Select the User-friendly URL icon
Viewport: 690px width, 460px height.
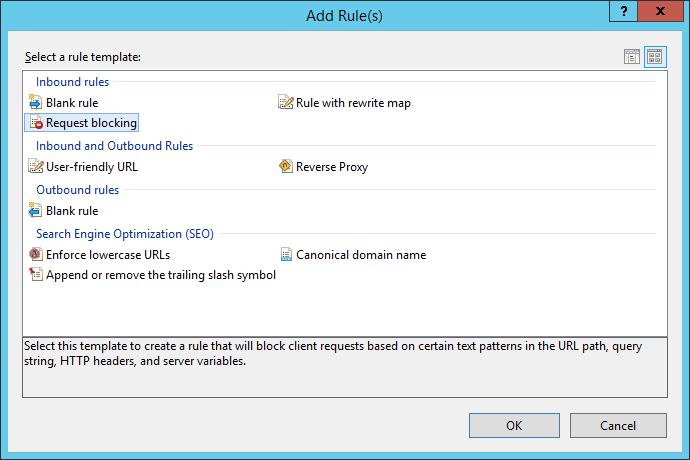coord(37,167)
